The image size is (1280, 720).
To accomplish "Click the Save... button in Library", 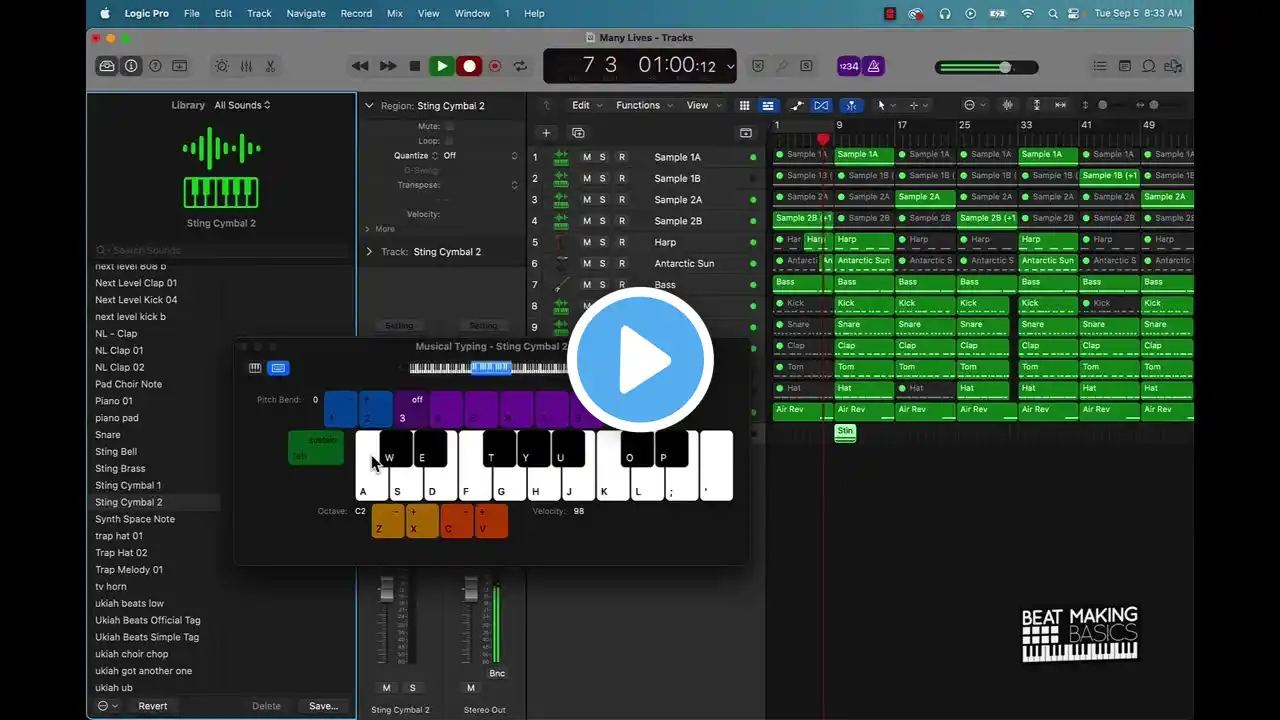I will [323, 706].
